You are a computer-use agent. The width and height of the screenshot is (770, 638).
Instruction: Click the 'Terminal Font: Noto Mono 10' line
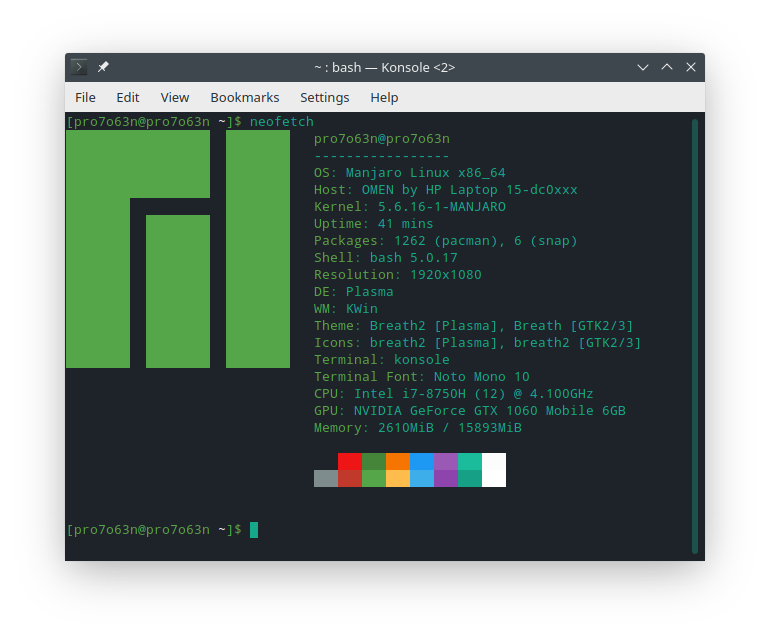(x=421, y=377)
